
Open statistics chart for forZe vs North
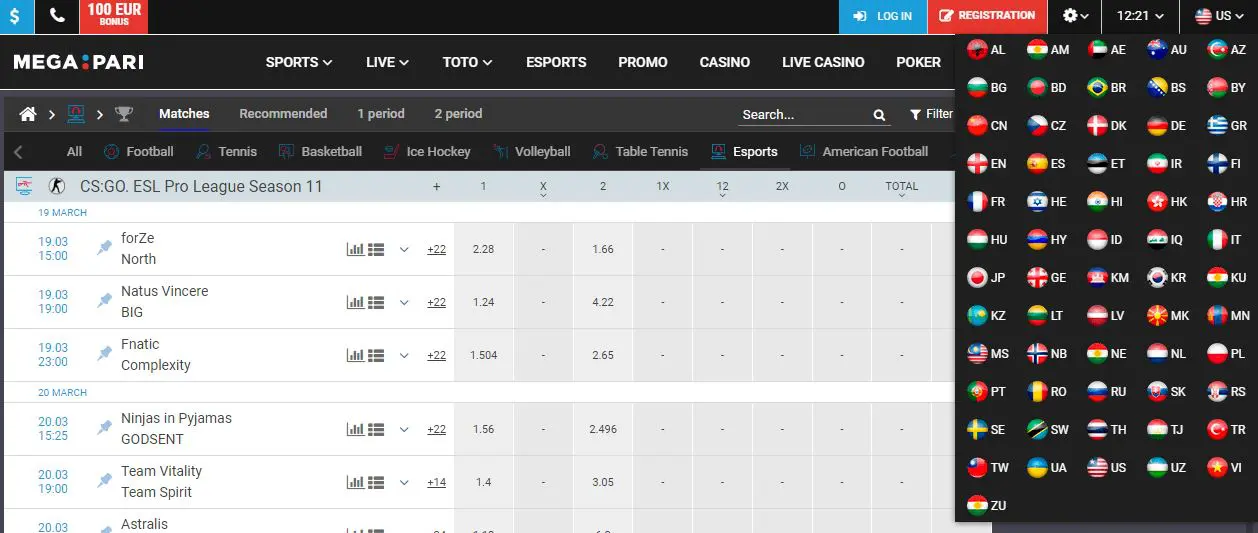pos(355,249)
